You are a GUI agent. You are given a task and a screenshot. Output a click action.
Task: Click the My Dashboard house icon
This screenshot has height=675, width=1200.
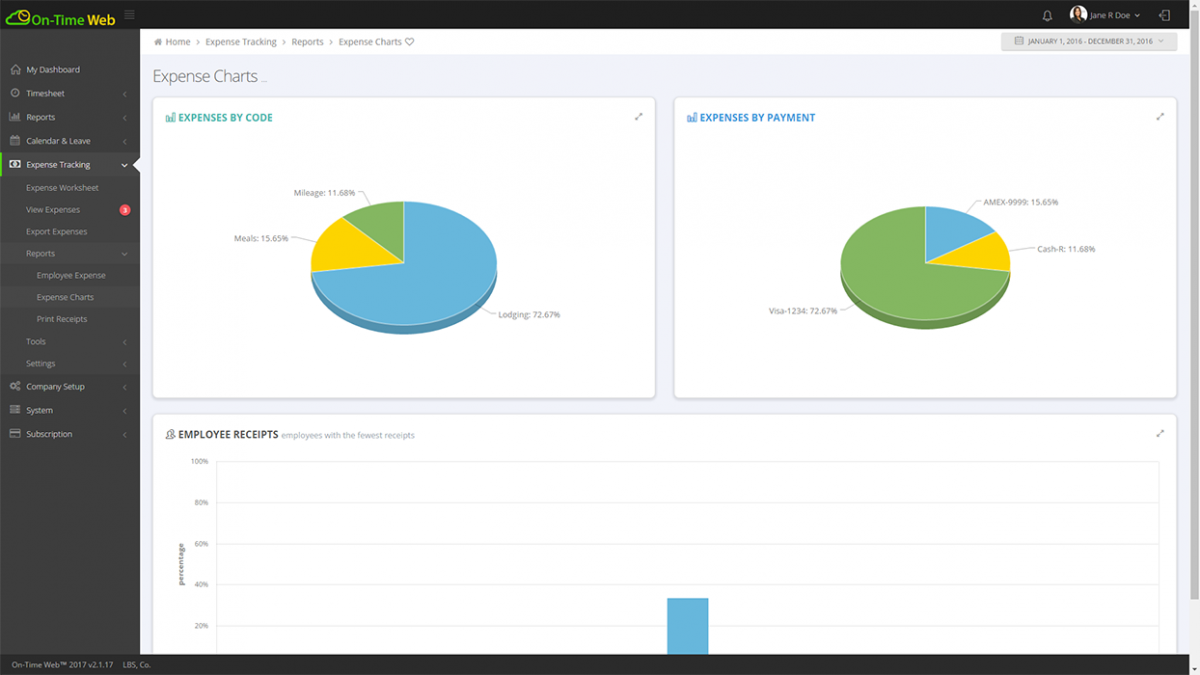tap(15, 70)
